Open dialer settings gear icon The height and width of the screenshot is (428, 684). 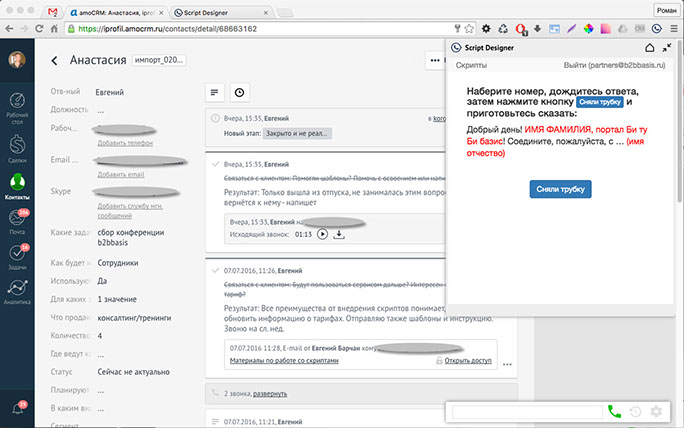(656, 411)
